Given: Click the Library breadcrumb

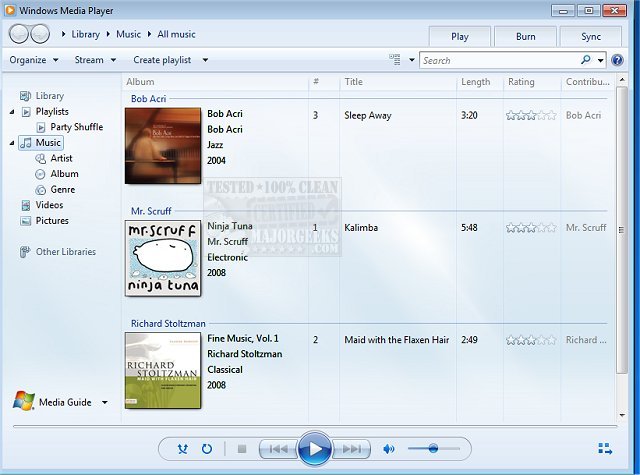Looking at the screenshot, I should coord(85,34).
